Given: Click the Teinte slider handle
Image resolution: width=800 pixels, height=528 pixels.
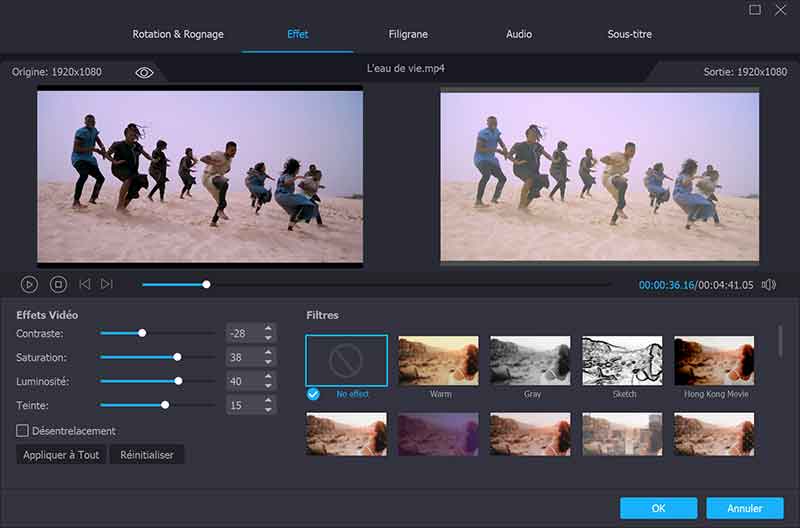Looking at the screenshot, I should [x=165, y=405].
